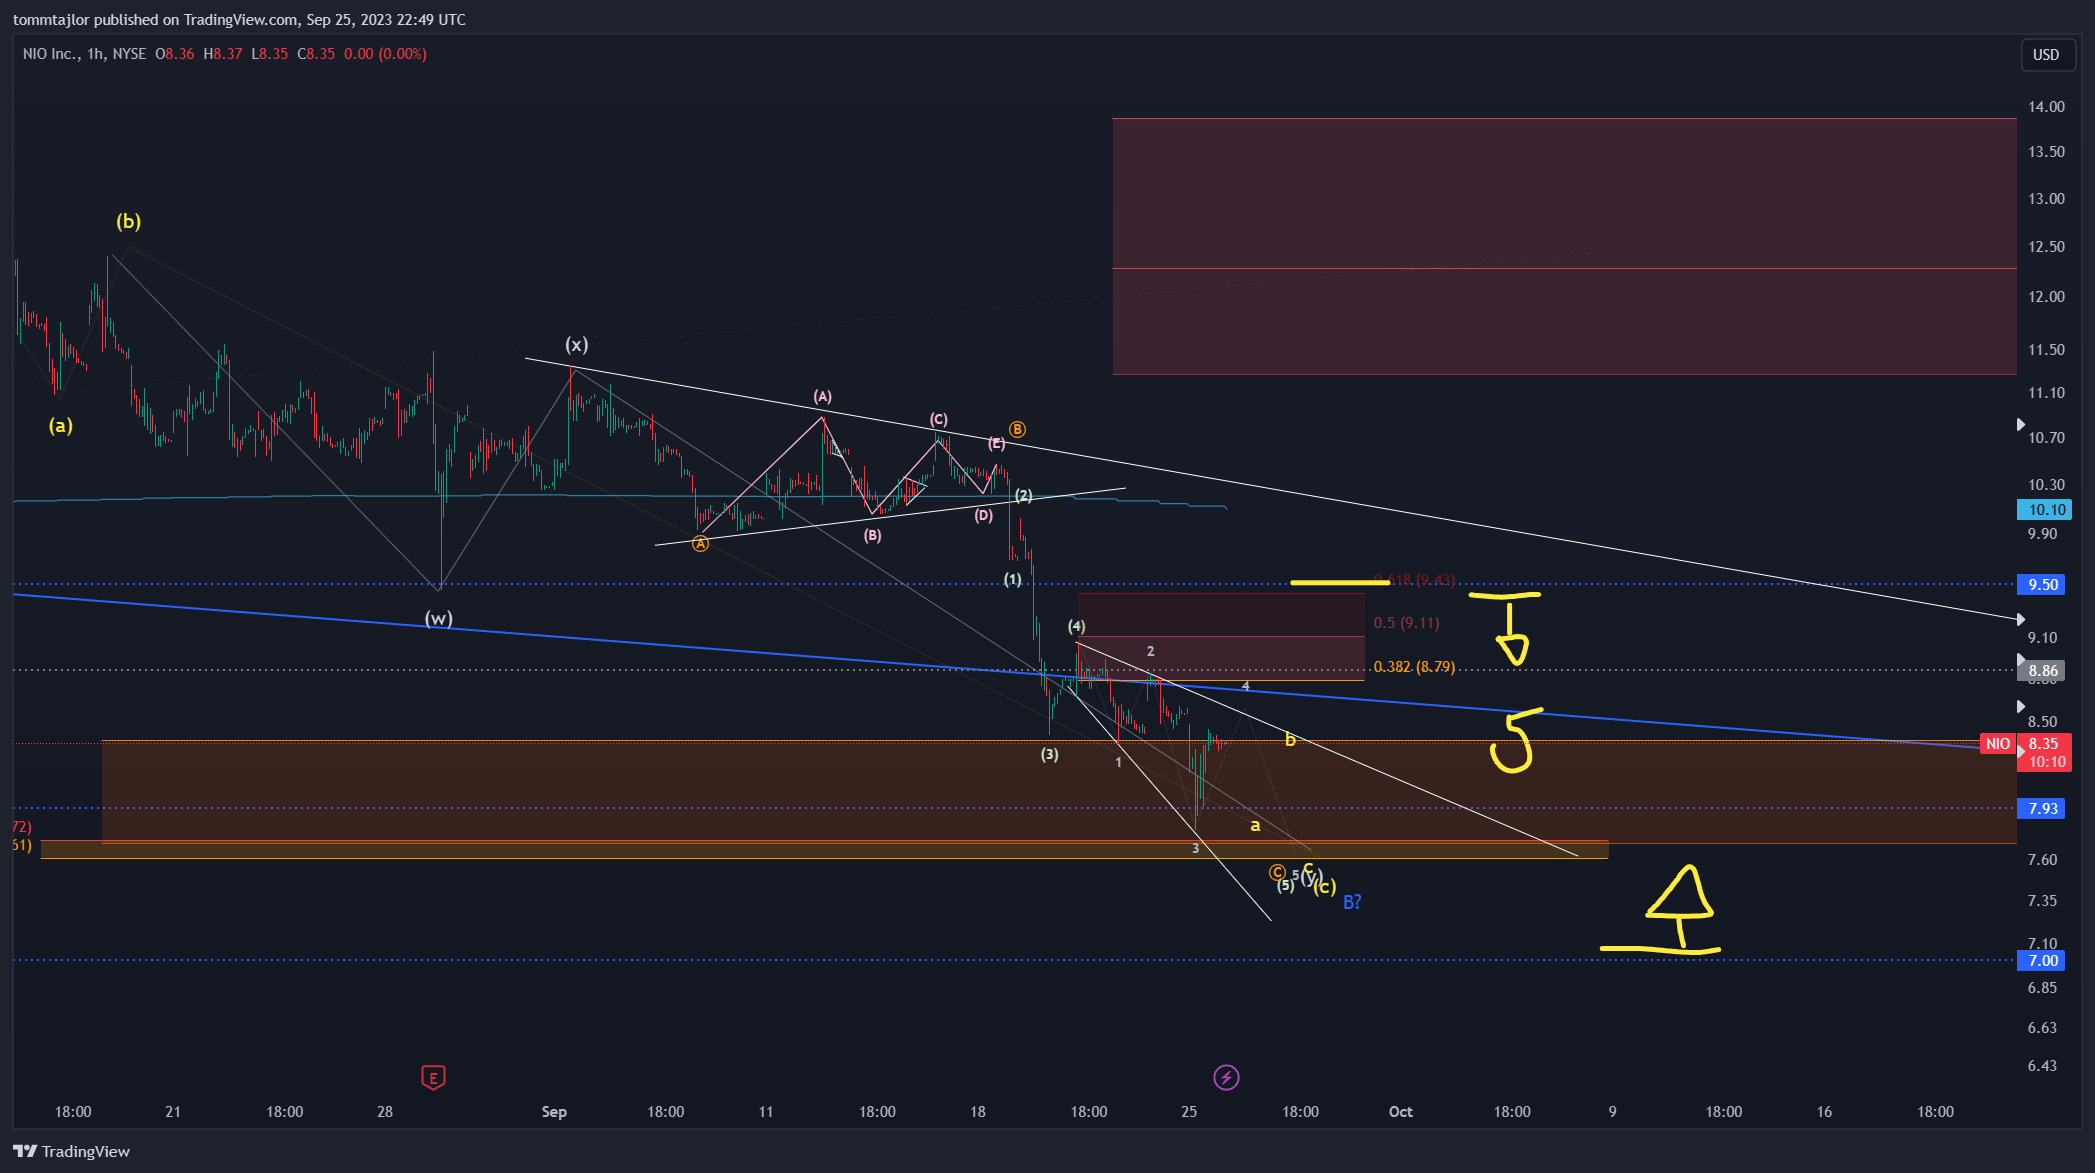Select the blue 9.50 price level label
2095x1173 pixels.
coord(2043,585)
